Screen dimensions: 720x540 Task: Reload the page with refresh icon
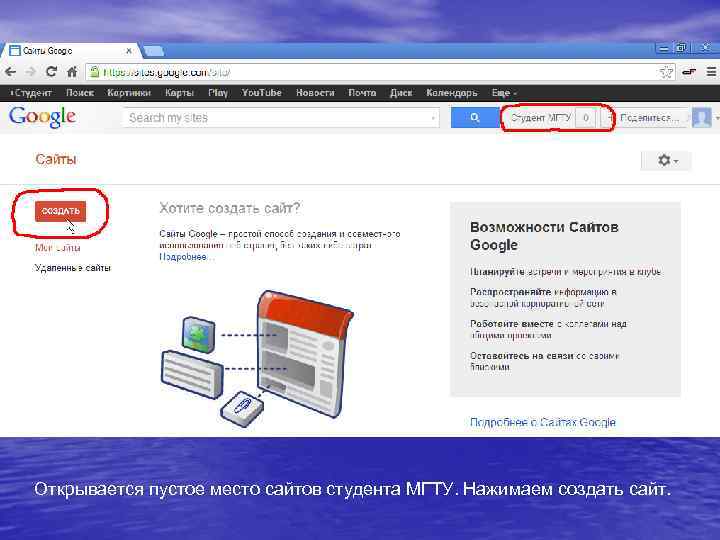click(x=51, y=72)
